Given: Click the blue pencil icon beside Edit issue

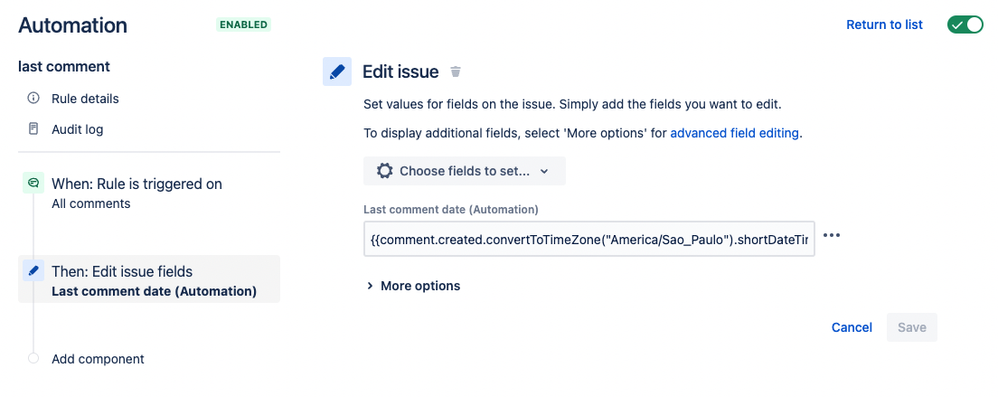Looking at the screenshot, I should pyautogui.click(x=337, y=71).
